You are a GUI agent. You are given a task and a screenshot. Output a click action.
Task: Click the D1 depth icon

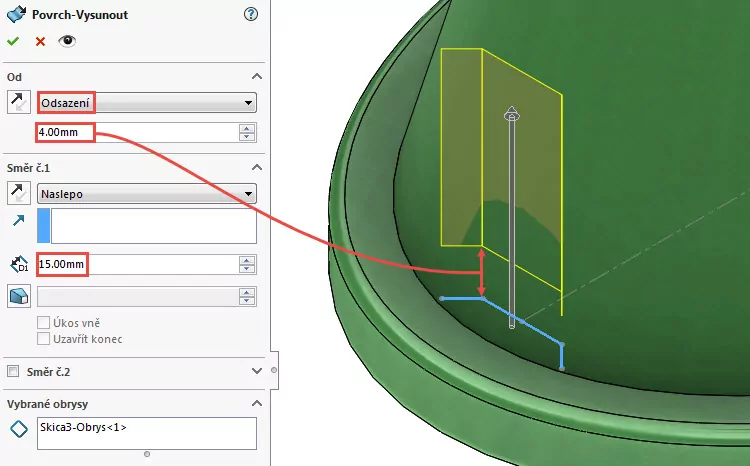tap(19, 265)
